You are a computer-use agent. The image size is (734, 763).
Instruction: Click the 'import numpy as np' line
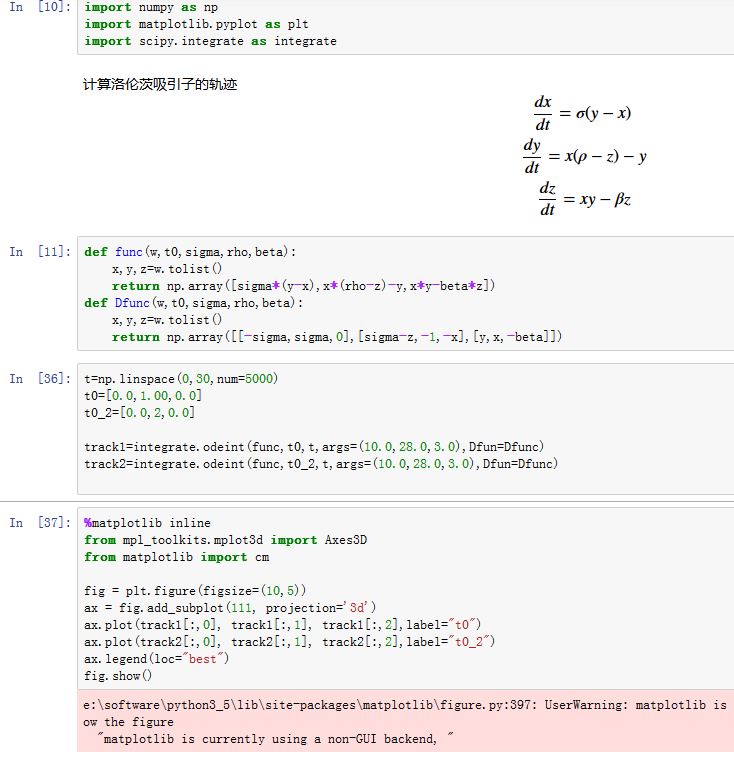coord(150,7)
